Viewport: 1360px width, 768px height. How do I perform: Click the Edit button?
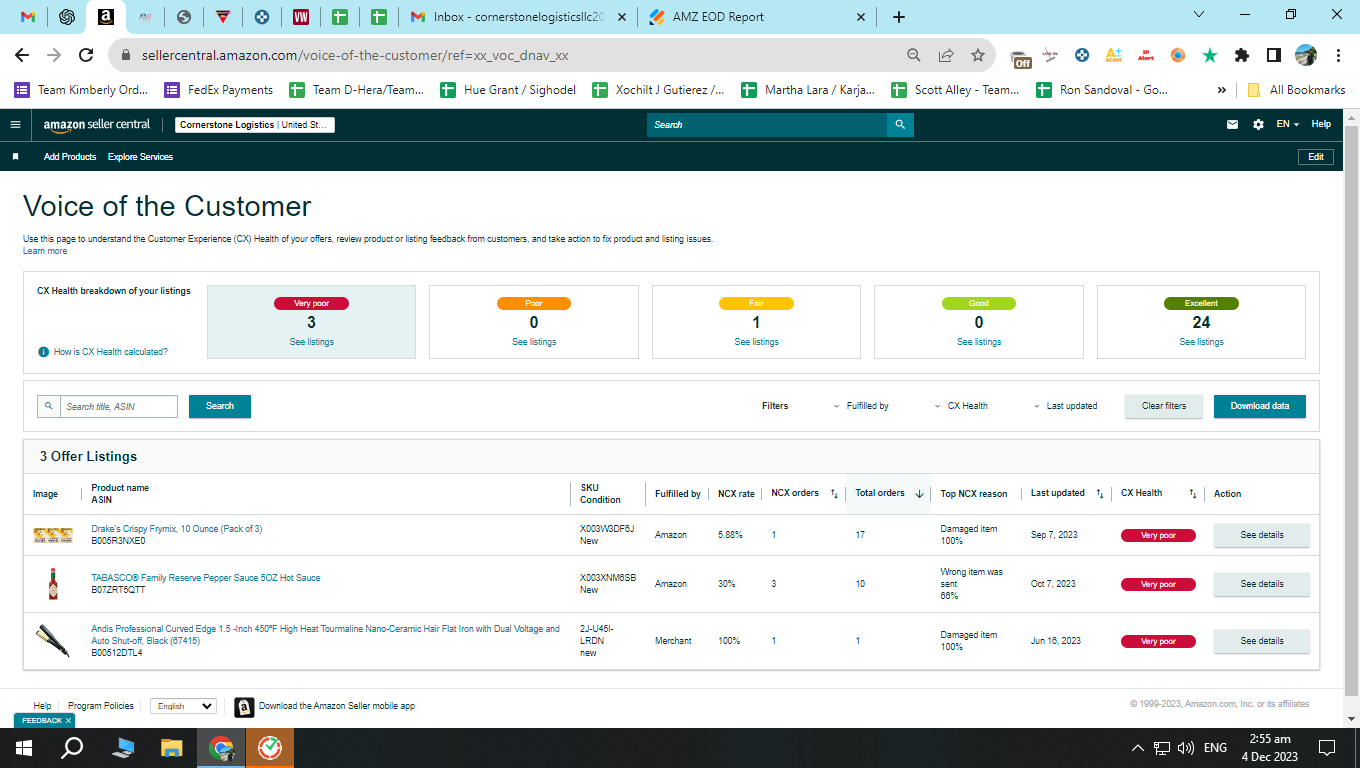click(1316, 157)
